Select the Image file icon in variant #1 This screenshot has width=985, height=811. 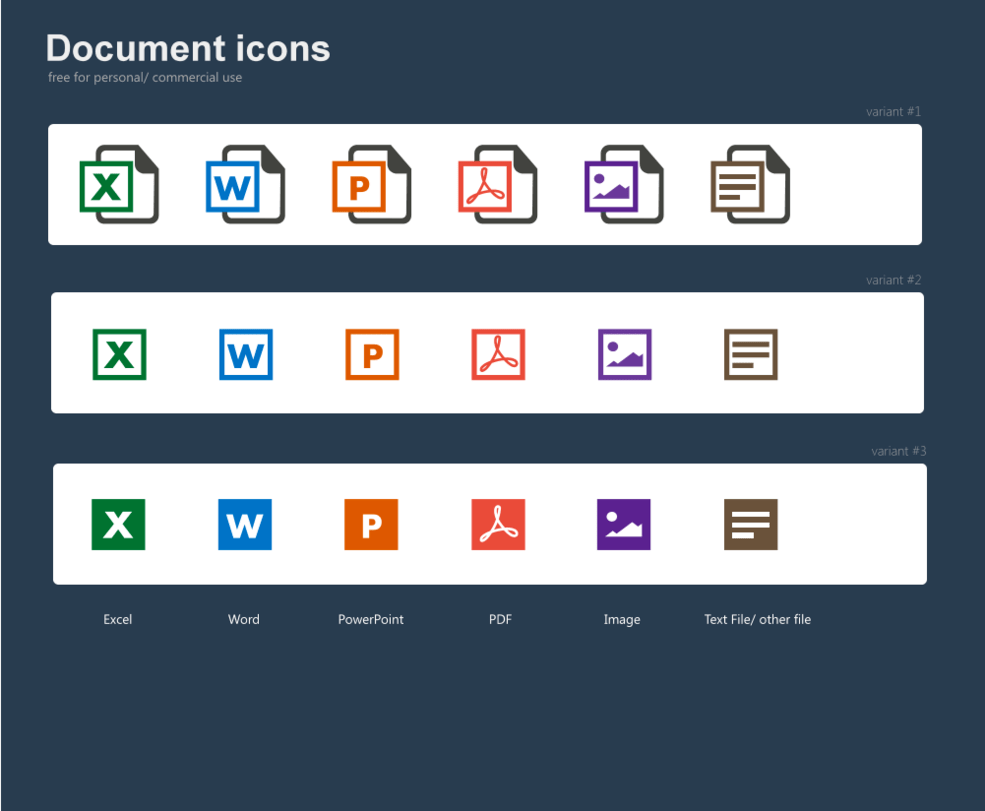pyautogui.click(x=623, y=184)
